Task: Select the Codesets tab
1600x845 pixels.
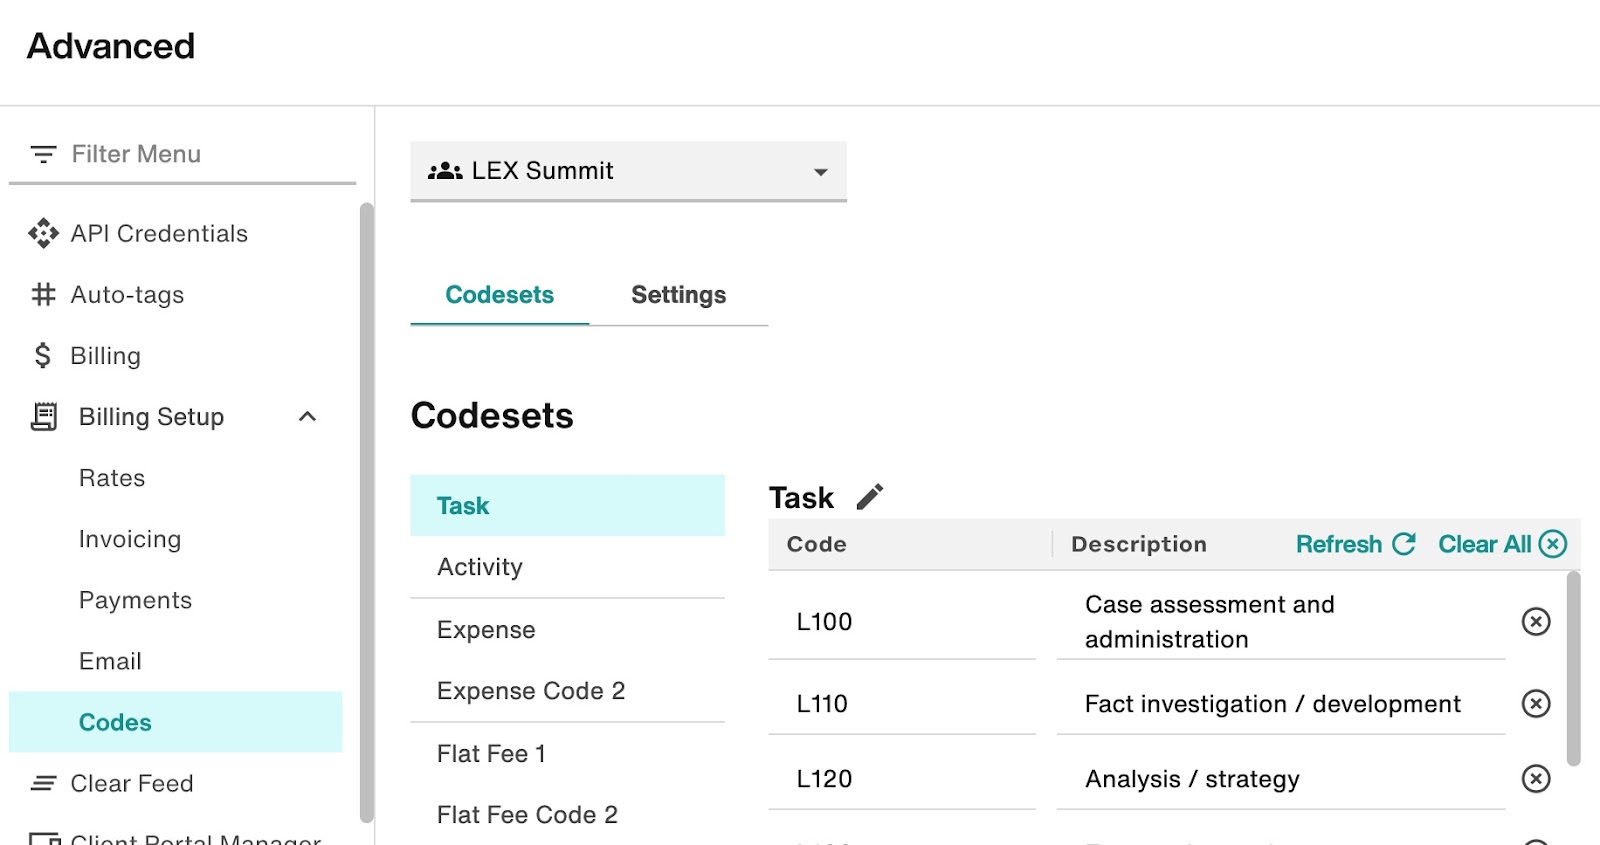Action: [499, 295]
